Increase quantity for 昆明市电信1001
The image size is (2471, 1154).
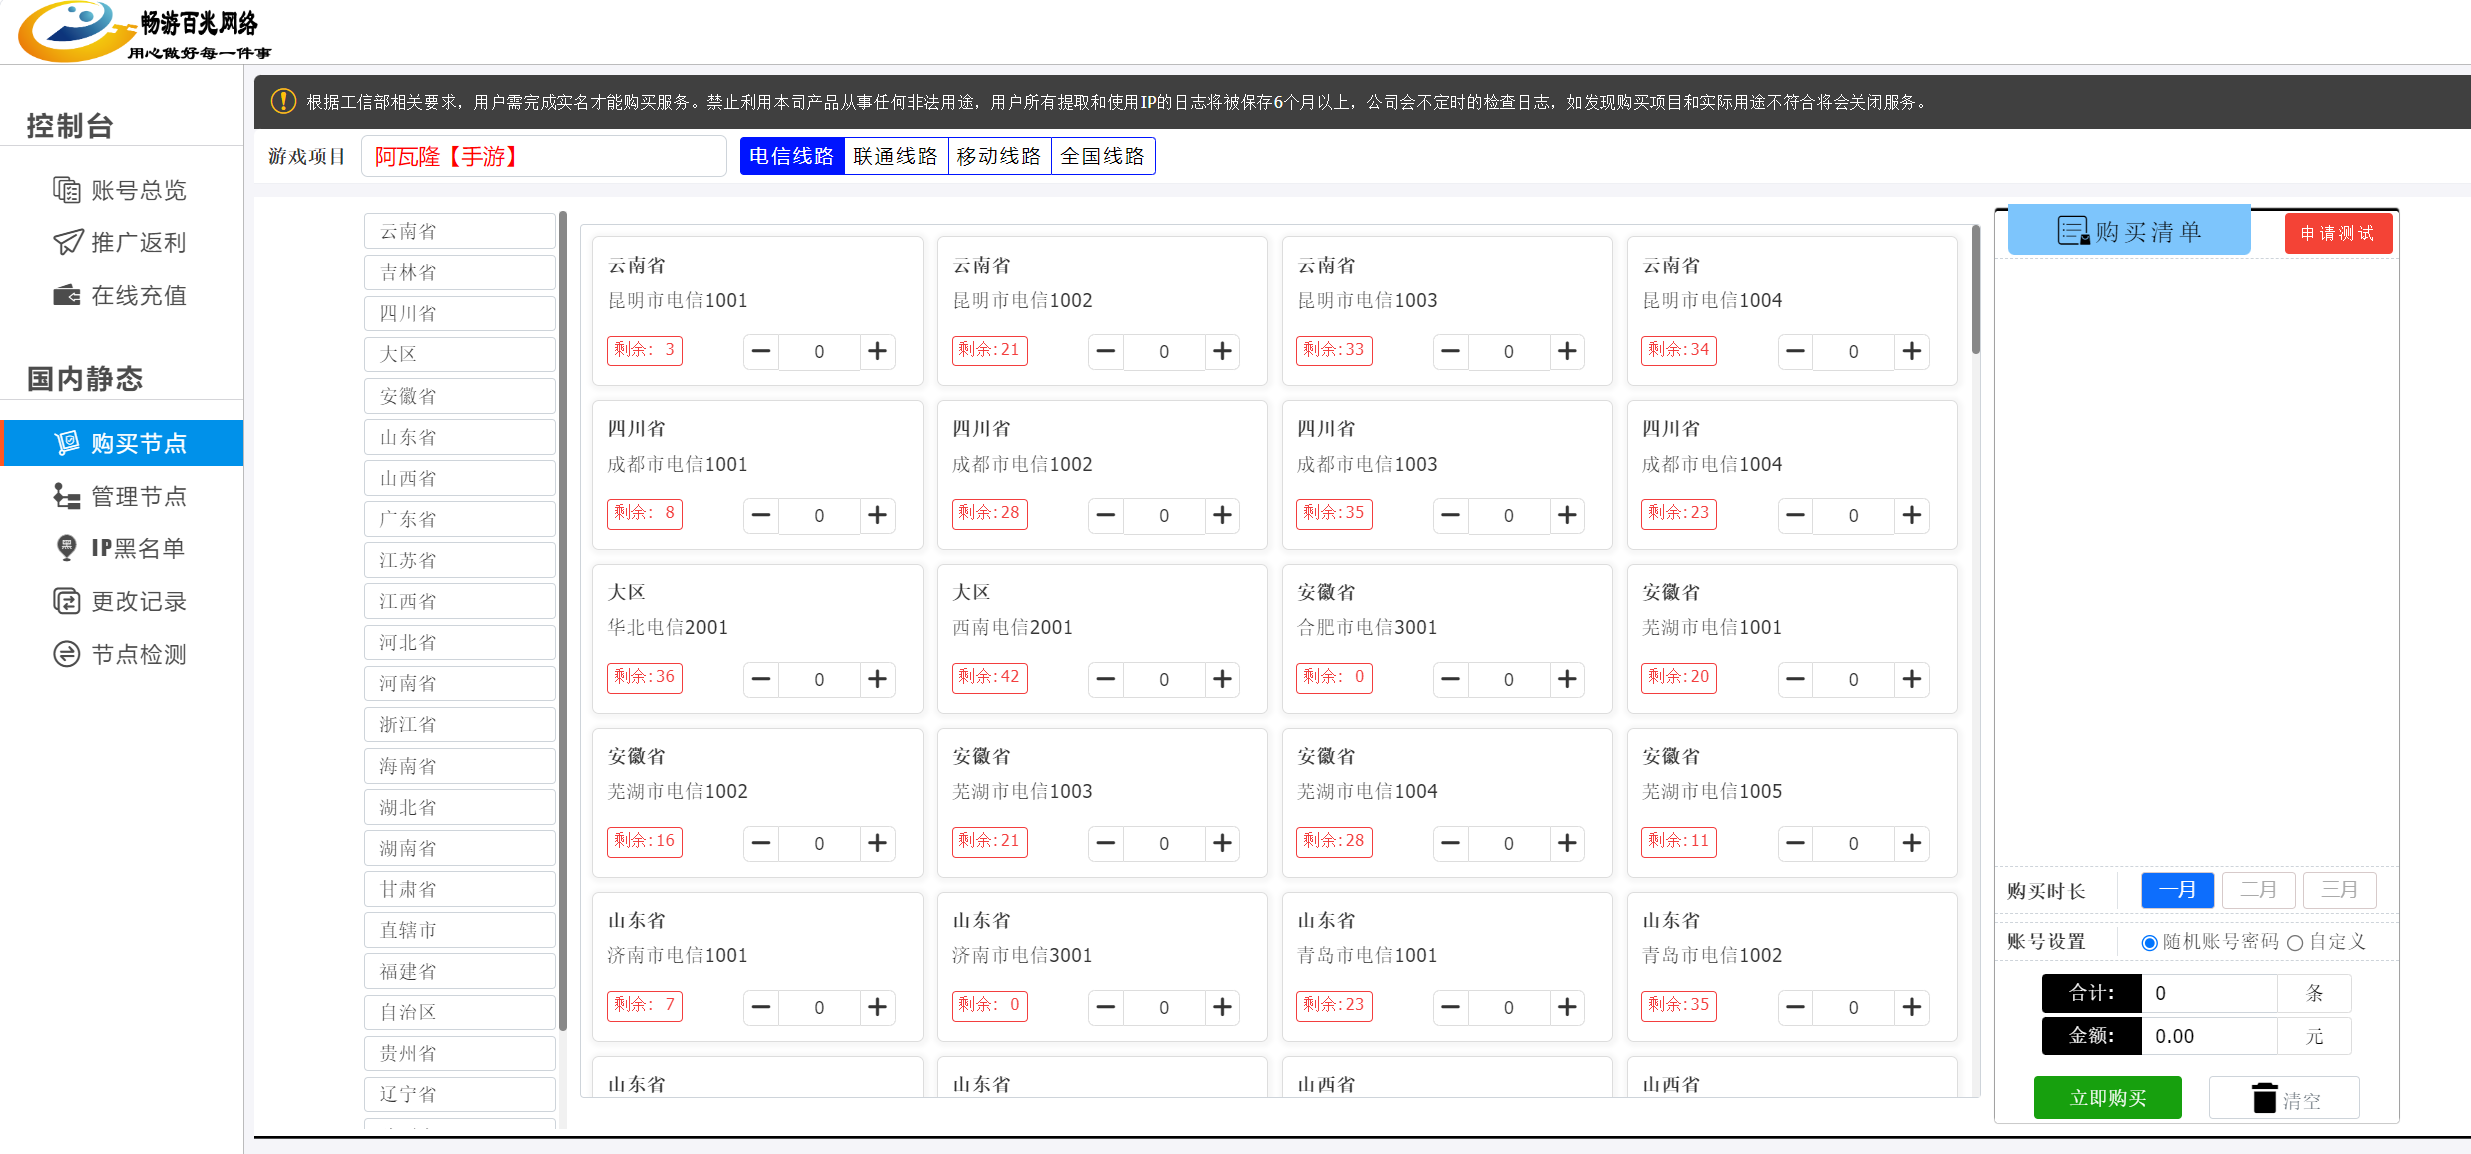click(x=877, y=351)
